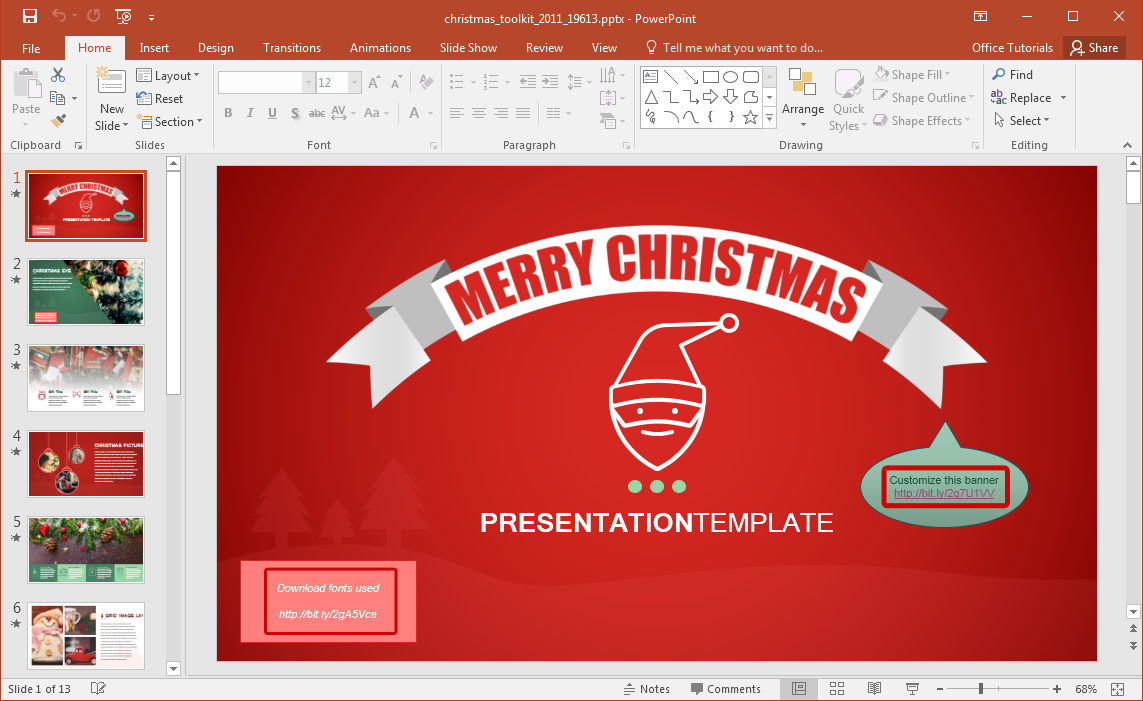Expand the Shape Fill dropdown
This screenshot has width=1143, height=701.
(x=914, y=75)
